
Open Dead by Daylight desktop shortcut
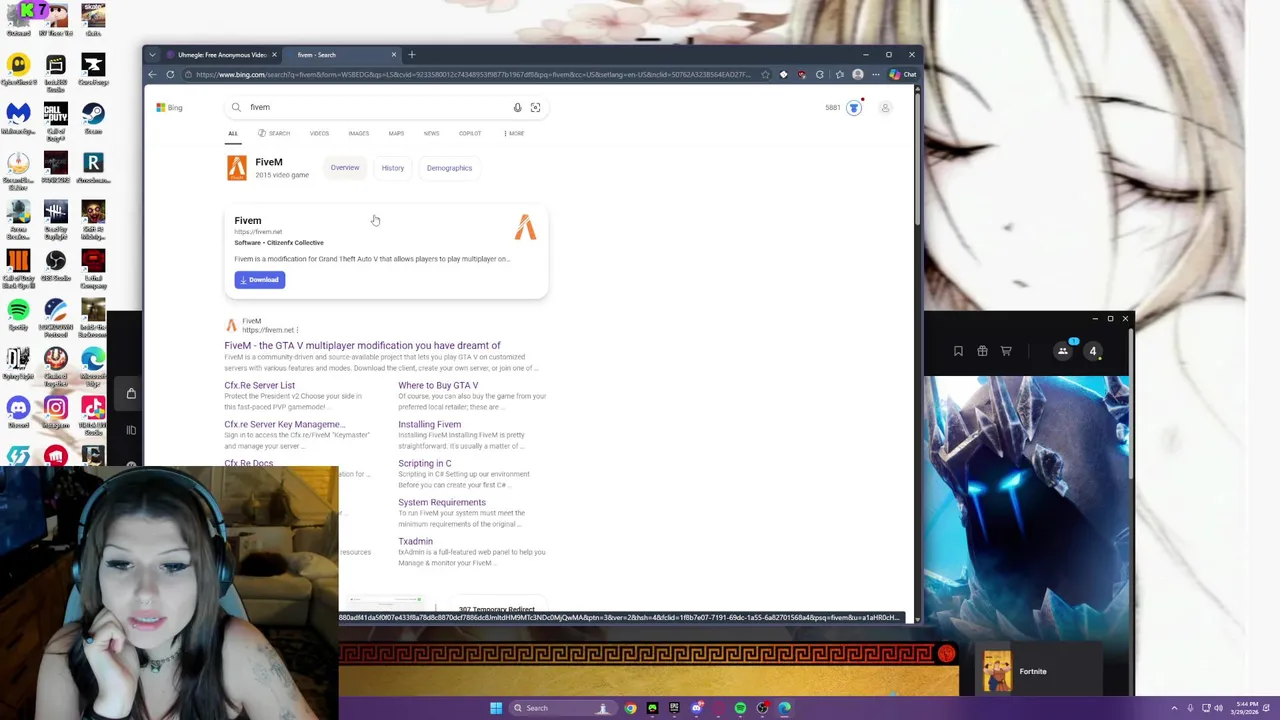(x=55, y=216)
